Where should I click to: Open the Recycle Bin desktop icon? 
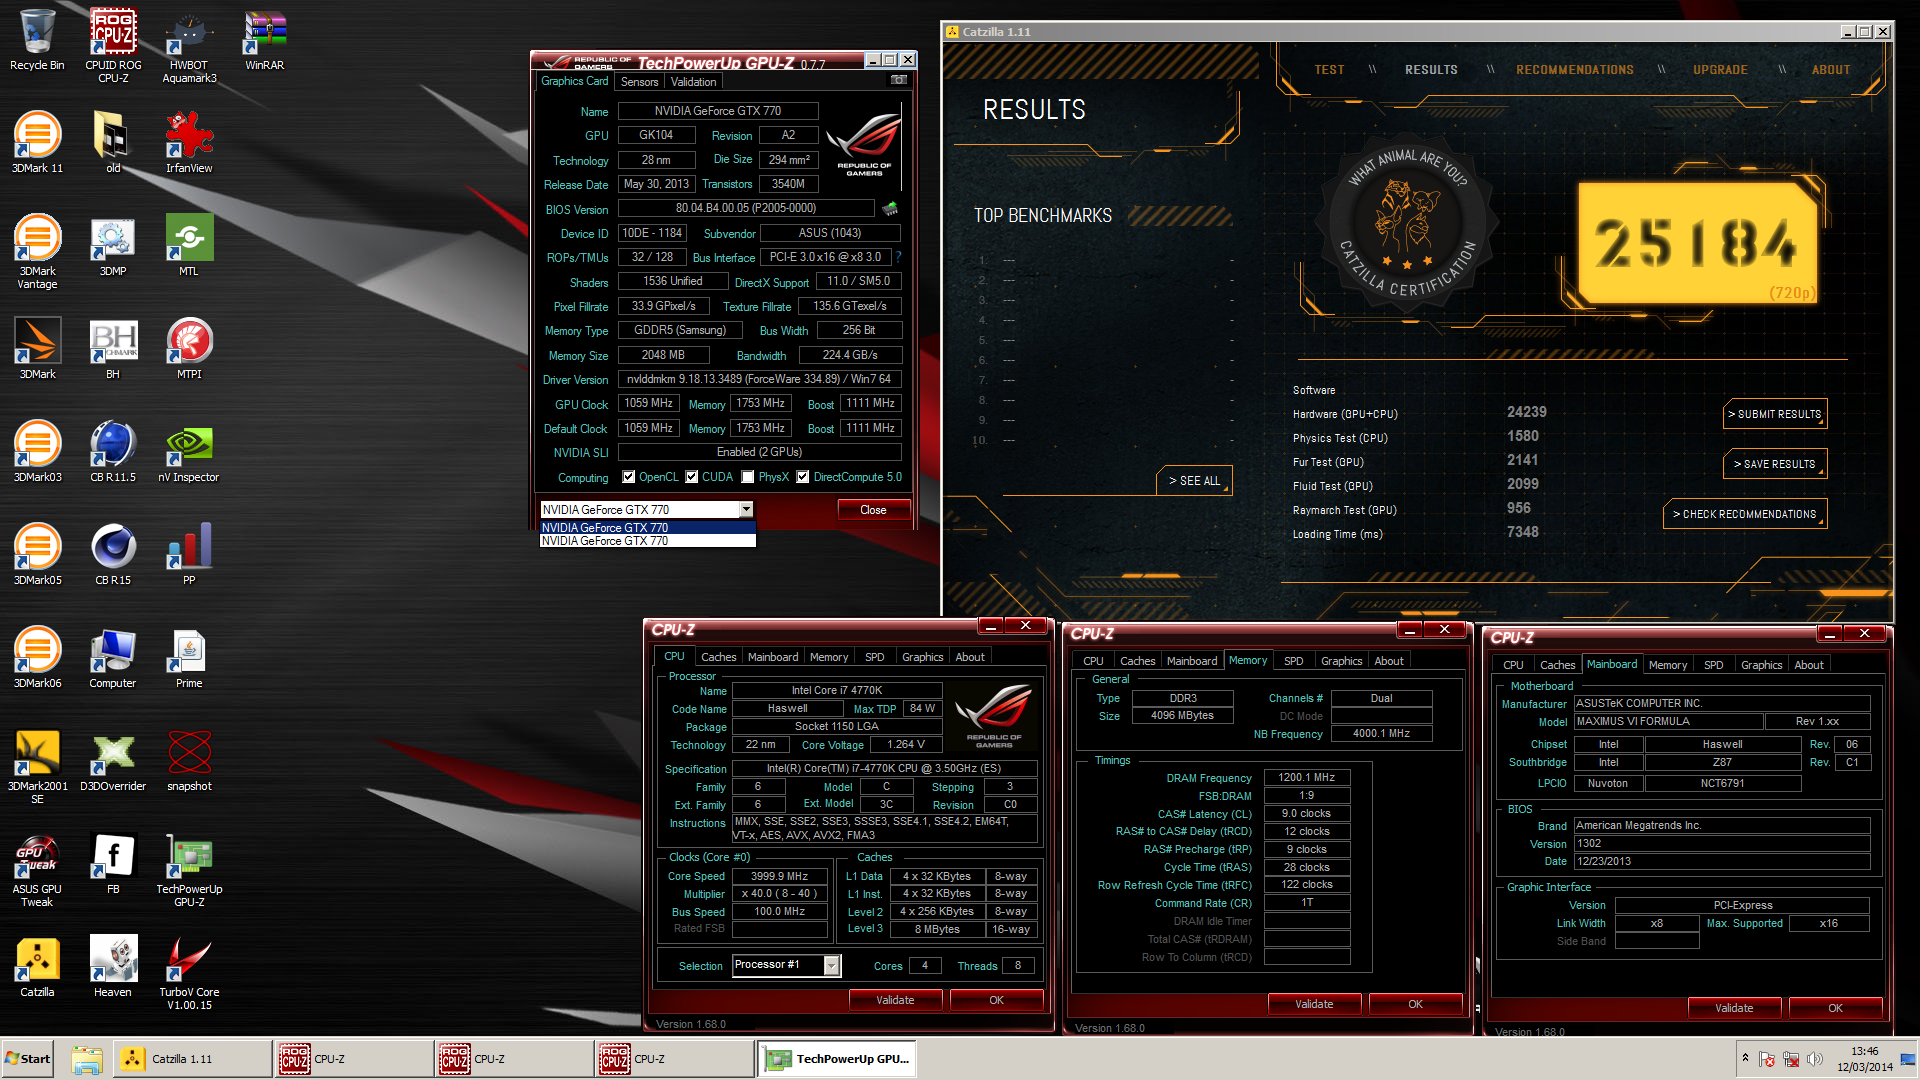click(x=37, y=40)
